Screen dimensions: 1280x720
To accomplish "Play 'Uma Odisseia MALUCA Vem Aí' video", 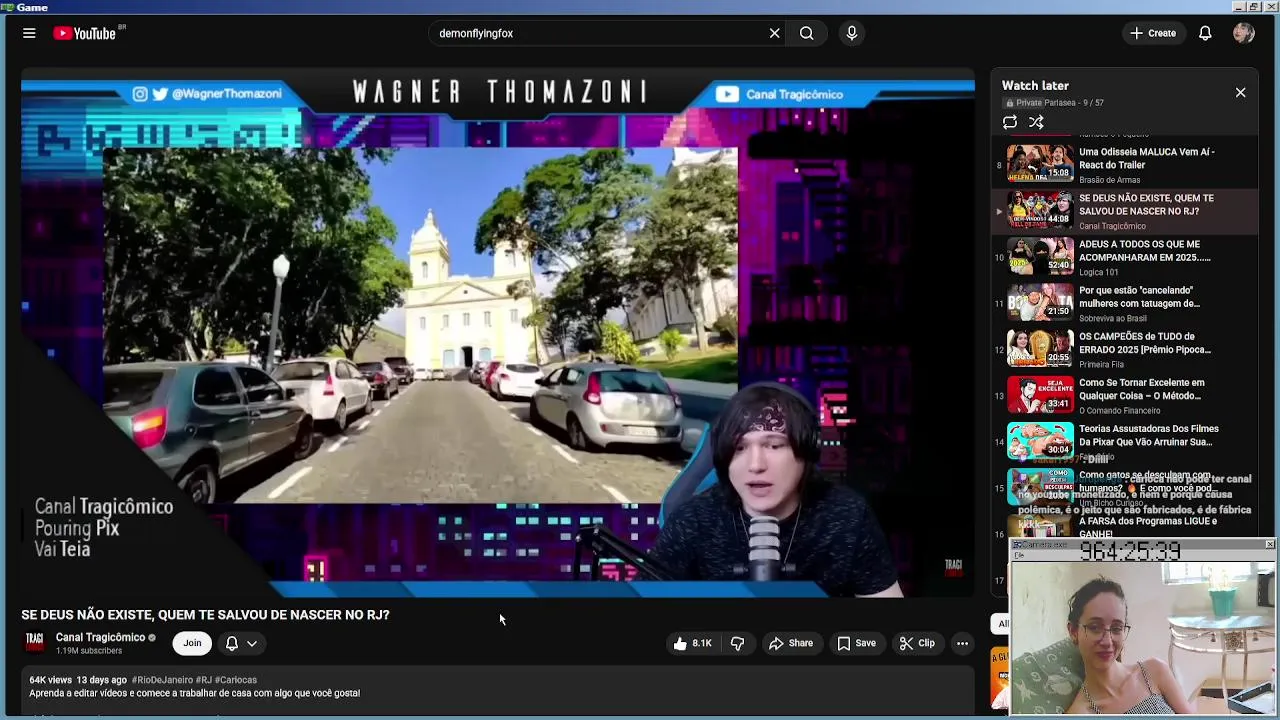I will (x=1146, y=158).
